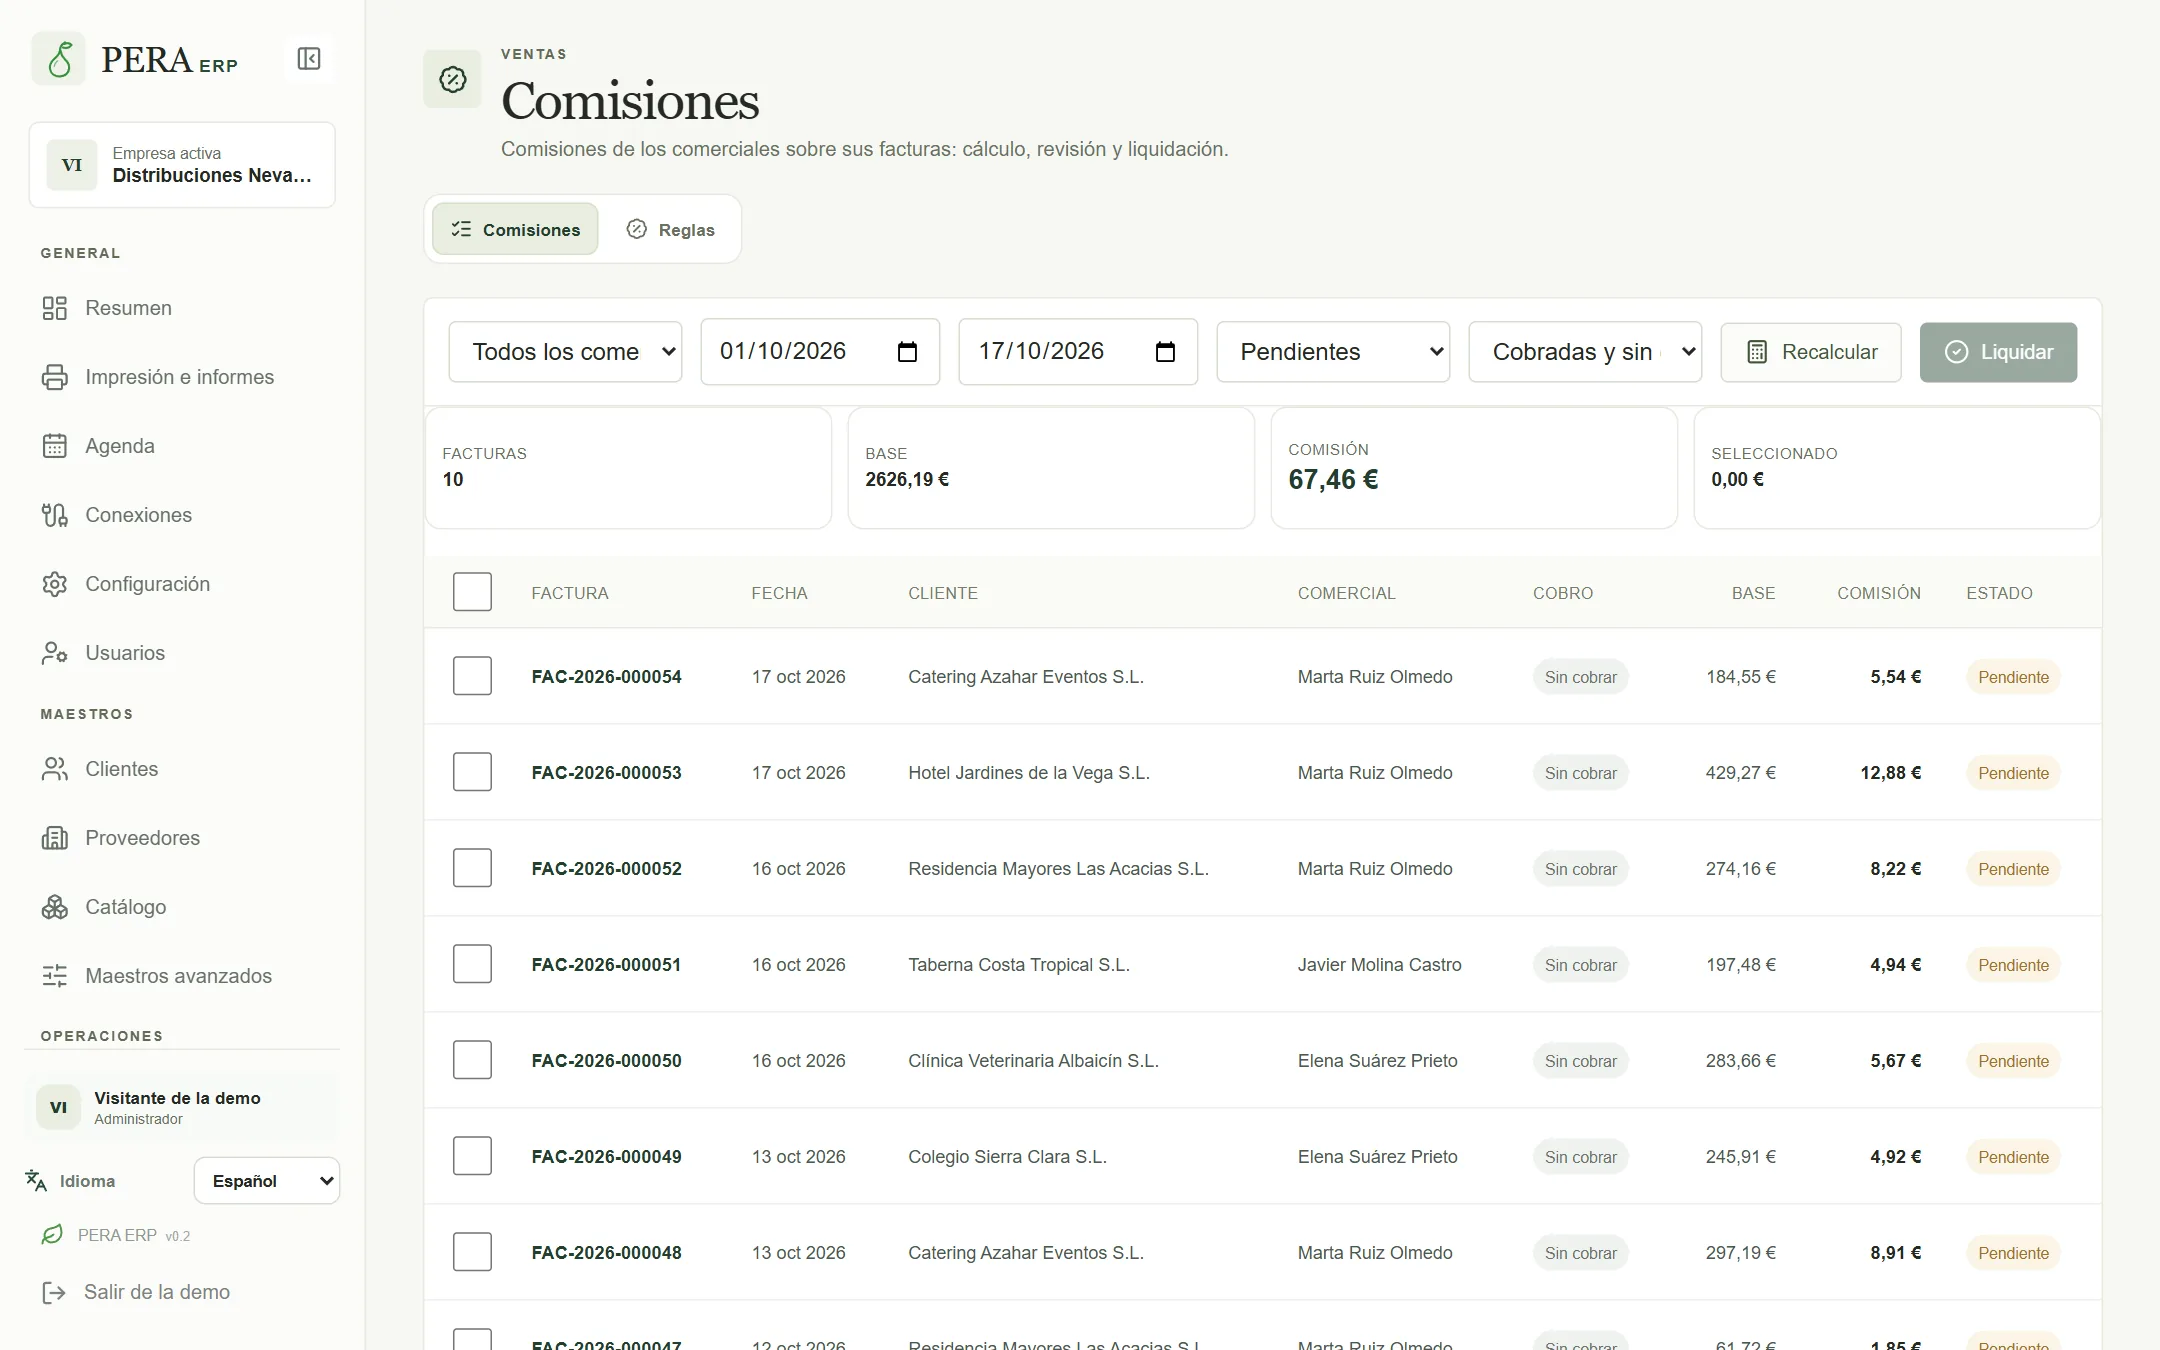Click the Recalcular button

pos(1811,352)
